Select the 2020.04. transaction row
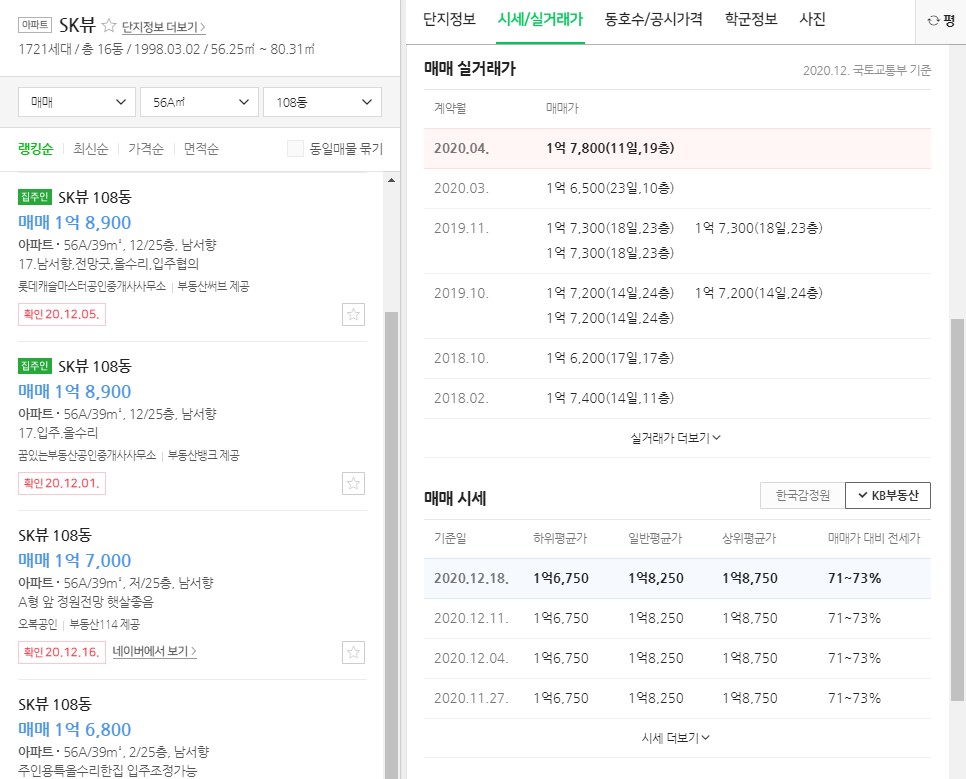 point(677,149)
